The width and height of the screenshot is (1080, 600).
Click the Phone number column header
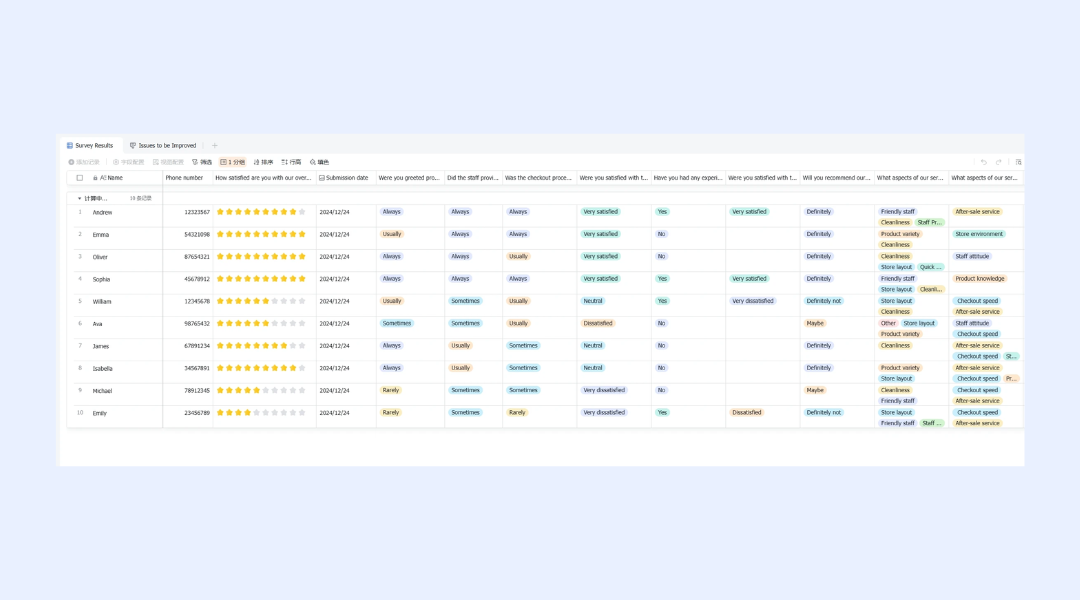tap(185, 178)
